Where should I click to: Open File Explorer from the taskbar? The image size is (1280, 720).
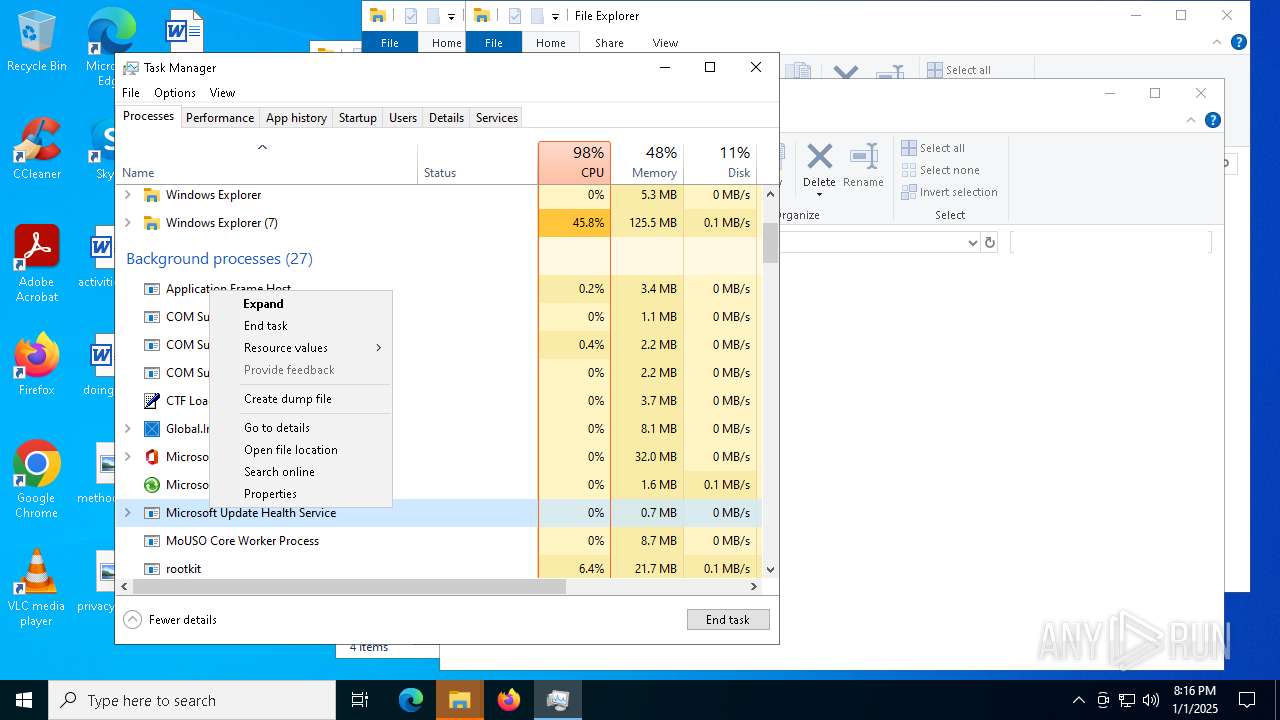click(460, 700)
